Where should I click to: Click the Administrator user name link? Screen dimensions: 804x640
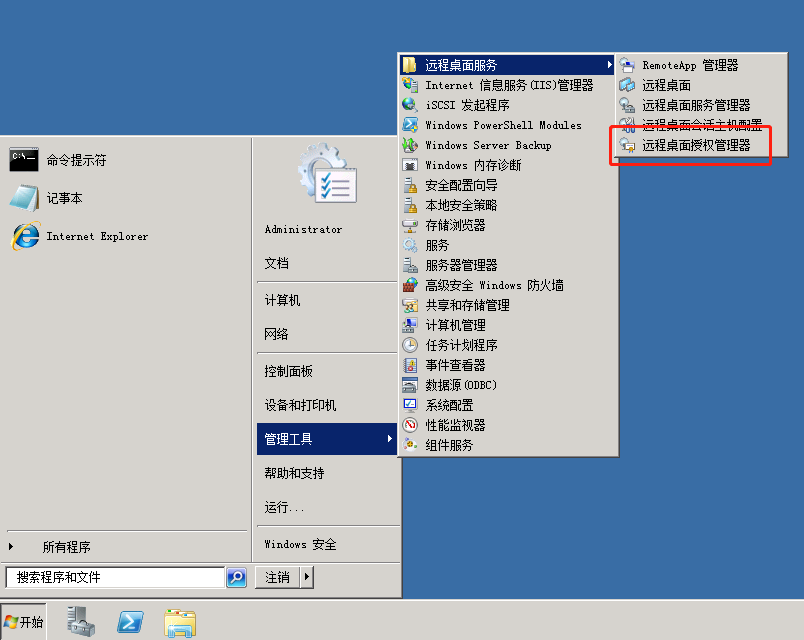[x=304, y=229]
